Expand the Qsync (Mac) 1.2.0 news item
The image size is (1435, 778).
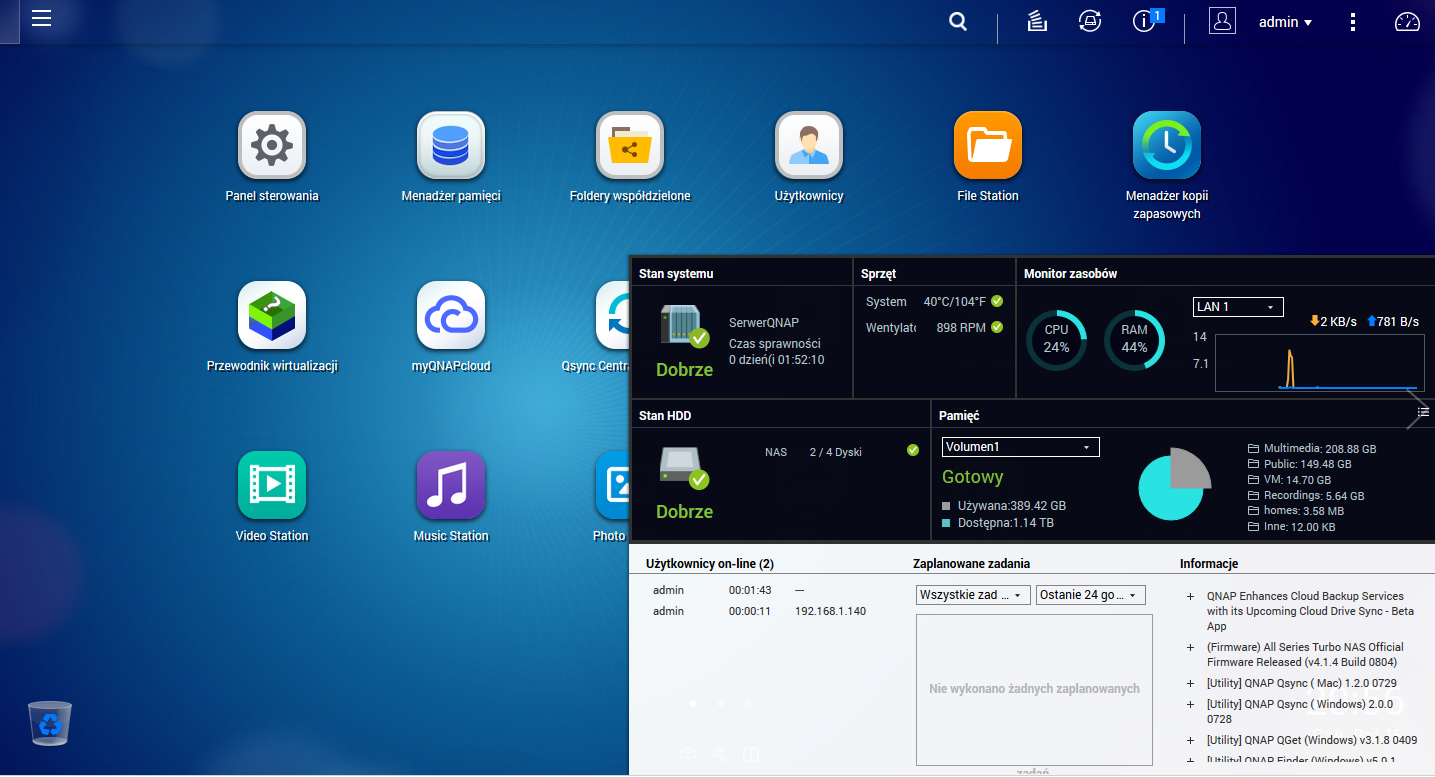(1190, 684)
